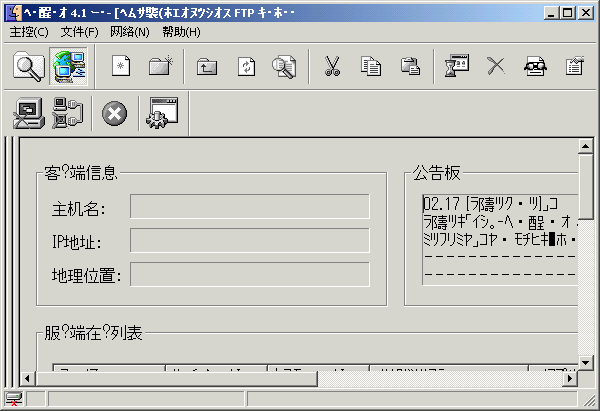The width and height of the screenshot is (600, 411).
Task: Open the 网络(N) menu
Action: click(129, 32)
